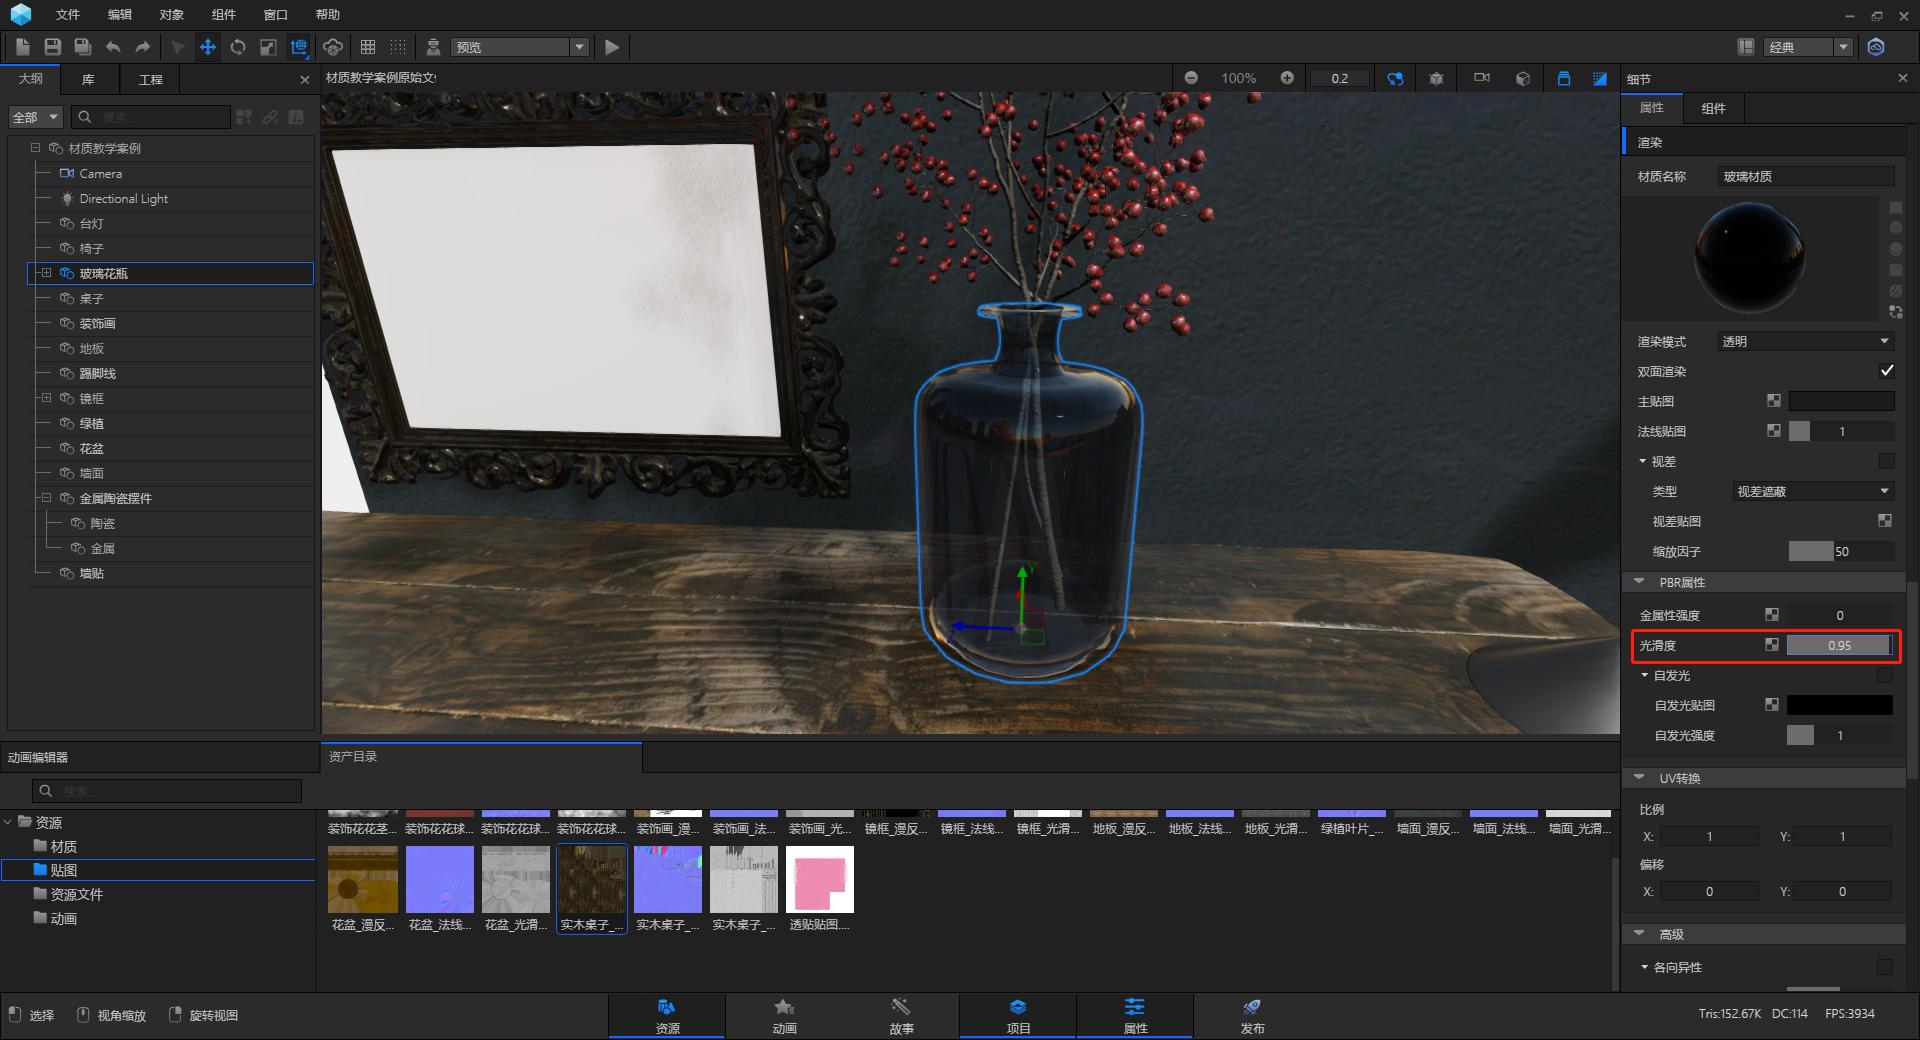Open the cloud asset icon

333,47
